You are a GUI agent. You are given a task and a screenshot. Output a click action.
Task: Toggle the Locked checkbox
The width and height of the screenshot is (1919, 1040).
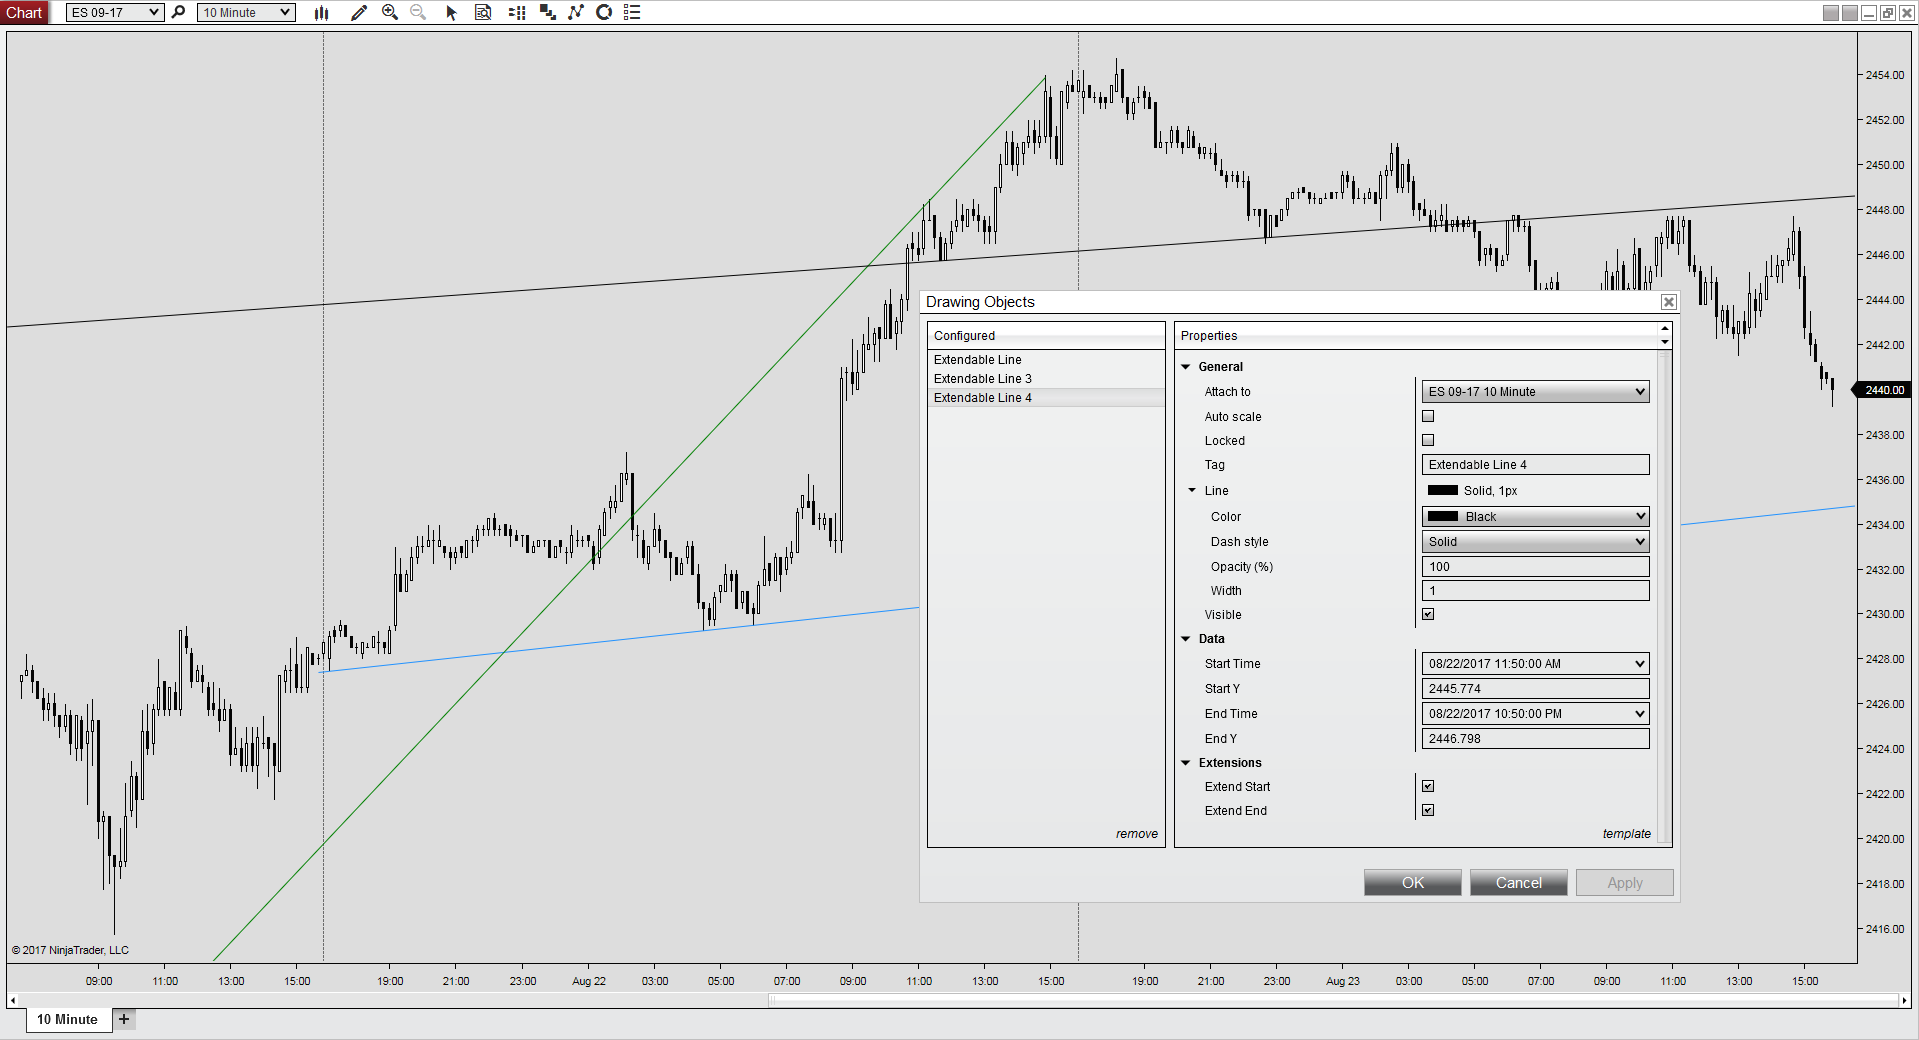(1428, 440)
